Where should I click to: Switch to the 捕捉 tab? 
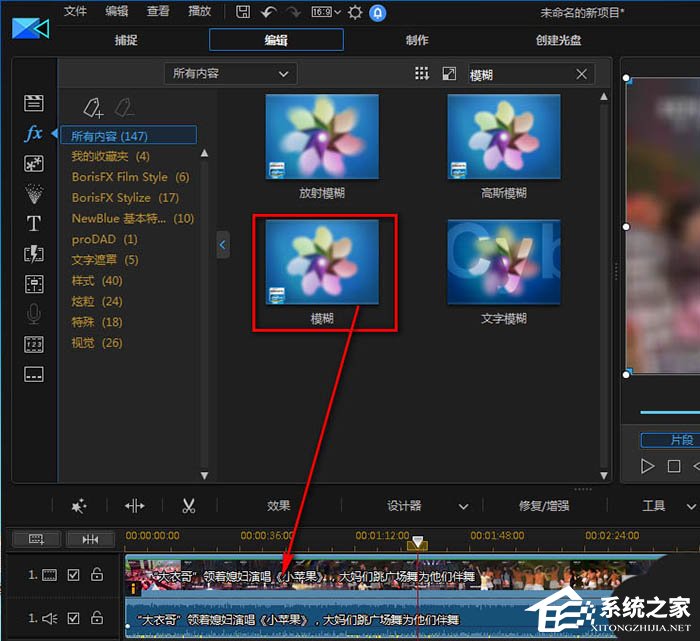pyautogui.click(x=126, y=40)
